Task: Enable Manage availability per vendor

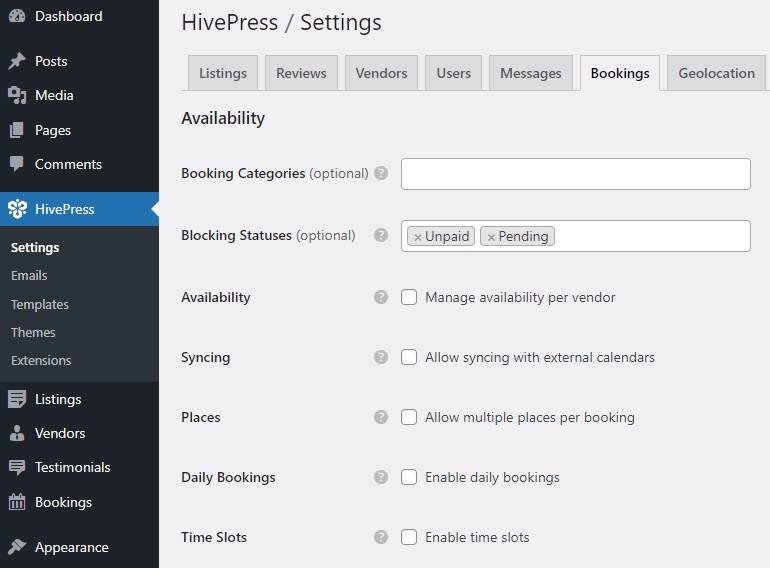Action: (x=409, y=297)
